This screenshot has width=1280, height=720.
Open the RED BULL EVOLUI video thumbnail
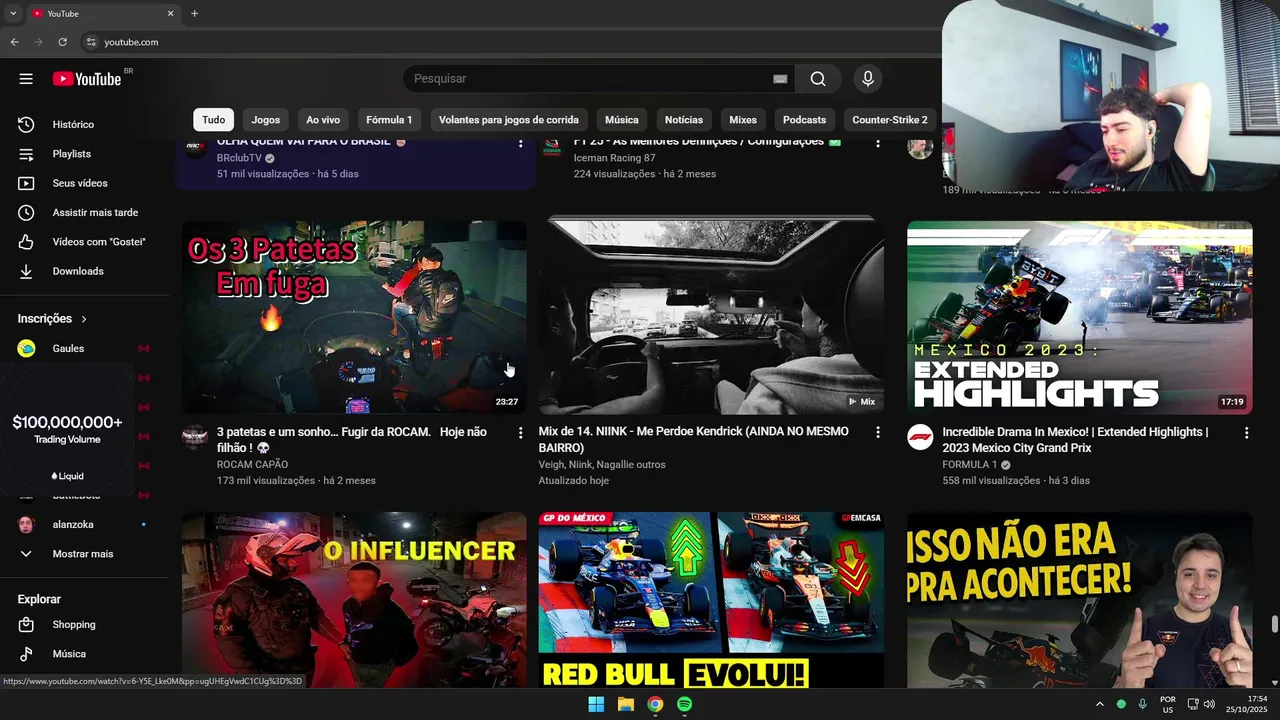[711, 600]
